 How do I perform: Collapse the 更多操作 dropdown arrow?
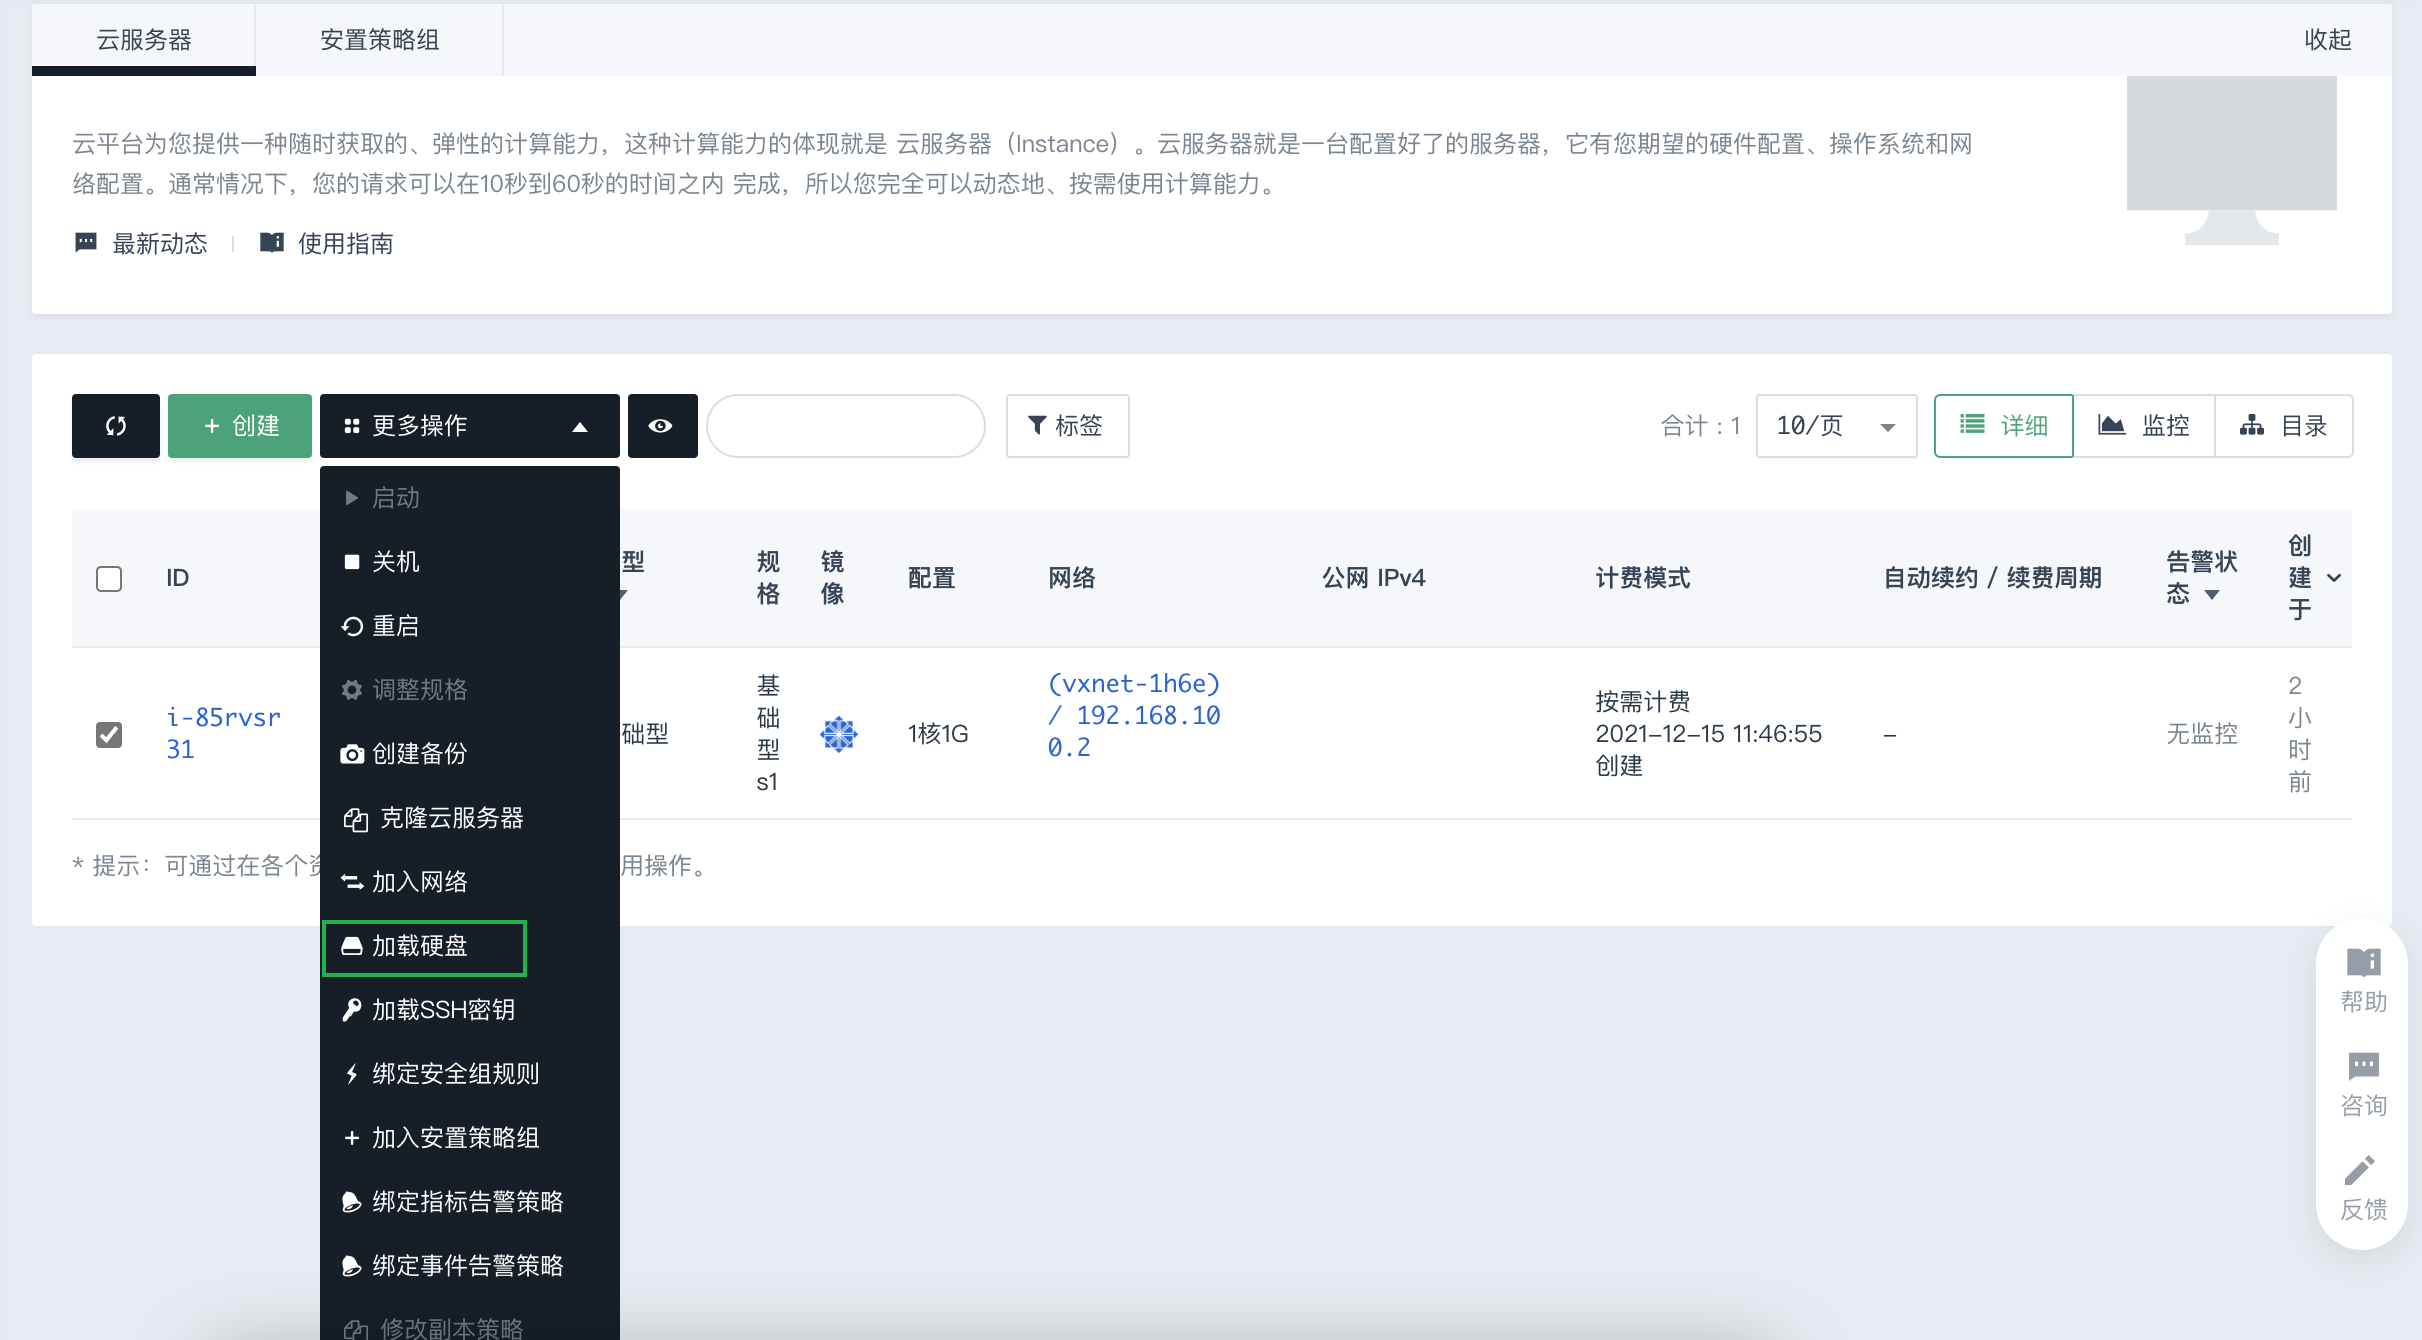tap(580, 427)
